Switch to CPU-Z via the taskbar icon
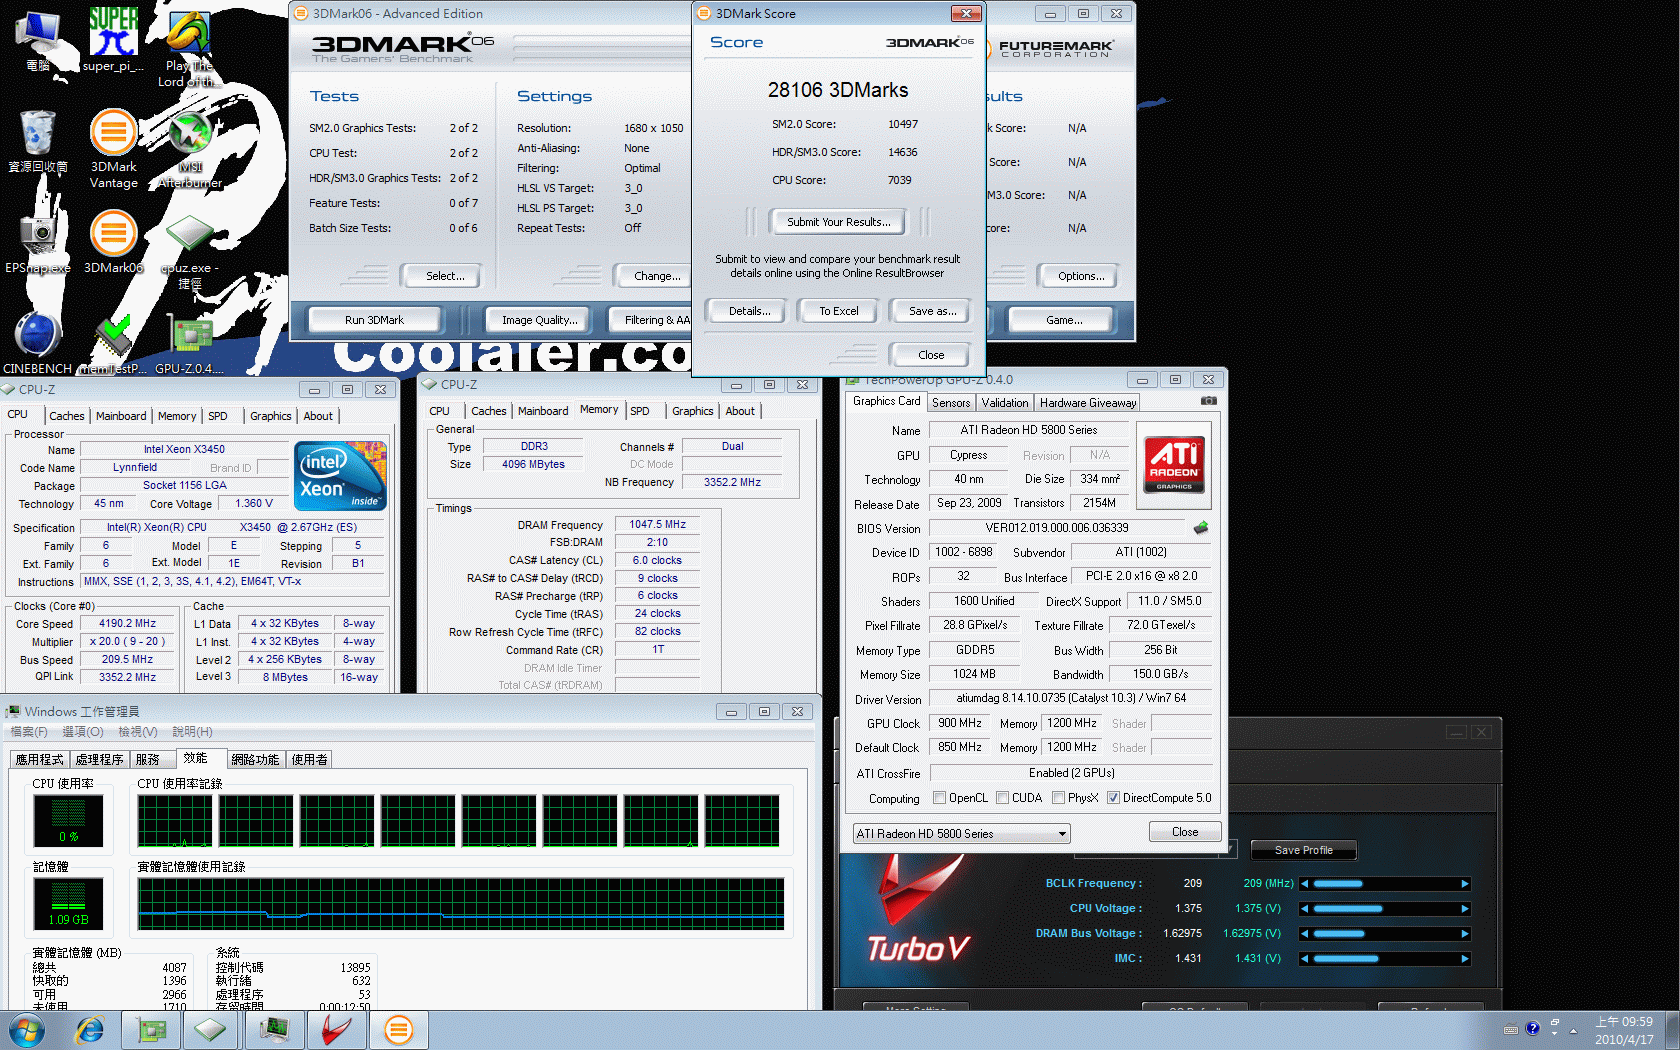 coord(211,1030)
